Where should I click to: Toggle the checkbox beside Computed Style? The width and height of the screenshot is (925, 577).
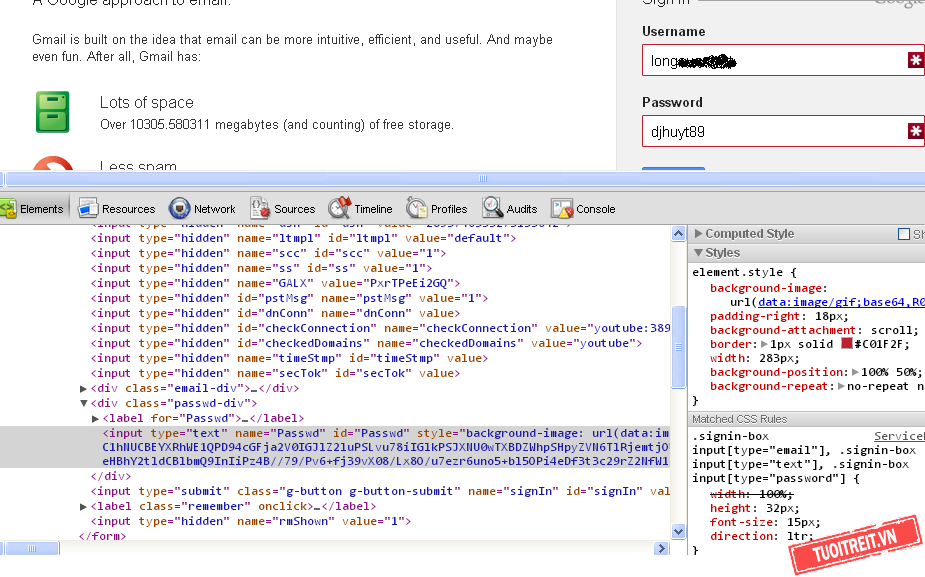[x=904, y=234]
